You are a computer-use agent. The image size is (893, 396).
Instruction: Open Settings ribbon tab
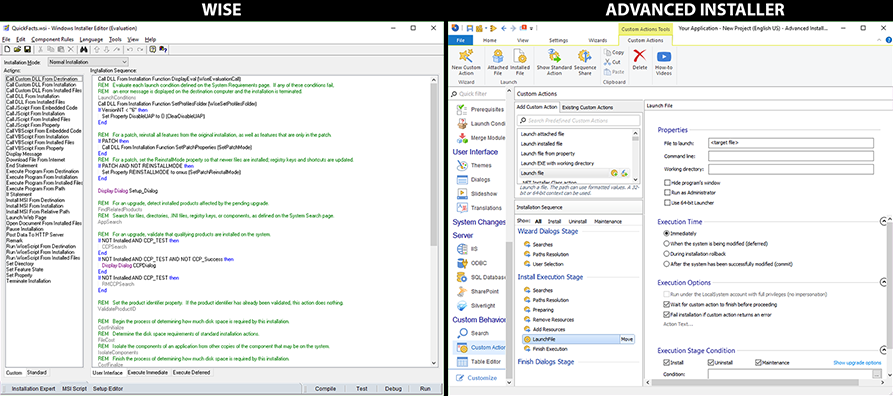click(x=558, y=40)
